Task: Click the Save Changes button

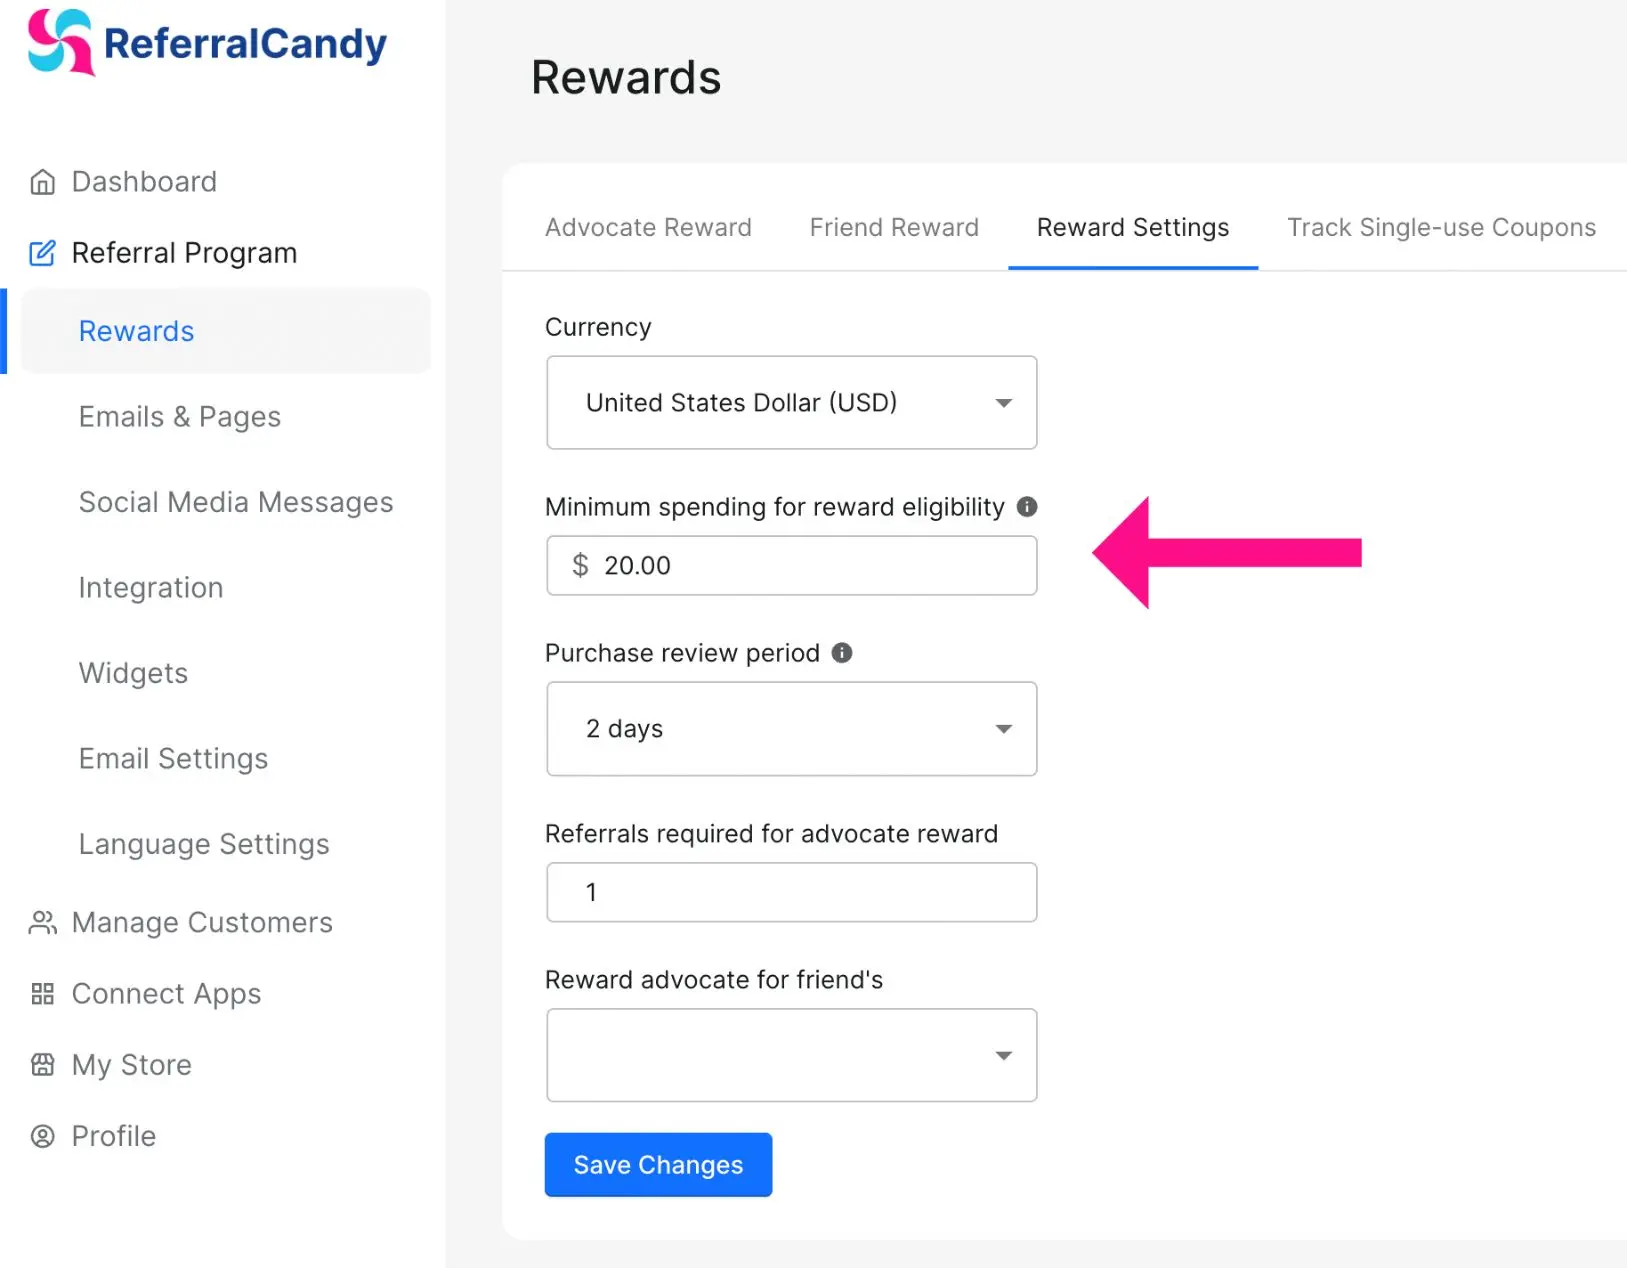Action: point(658,1165)
